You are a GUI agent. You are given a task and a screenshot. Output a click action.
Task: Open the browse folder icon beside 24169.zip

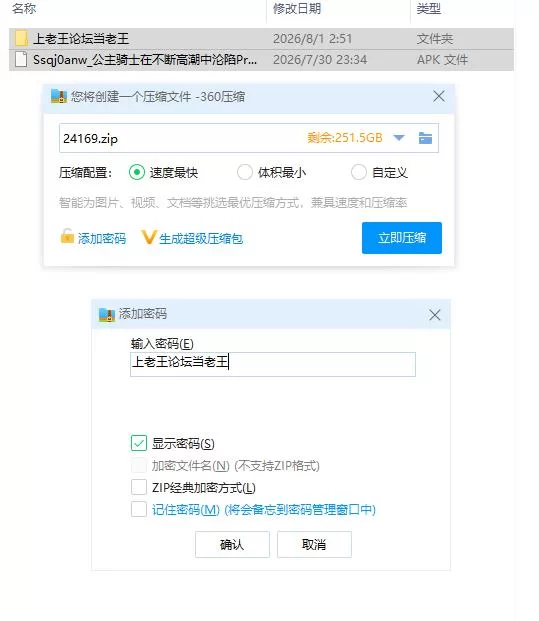coord(425,138)
